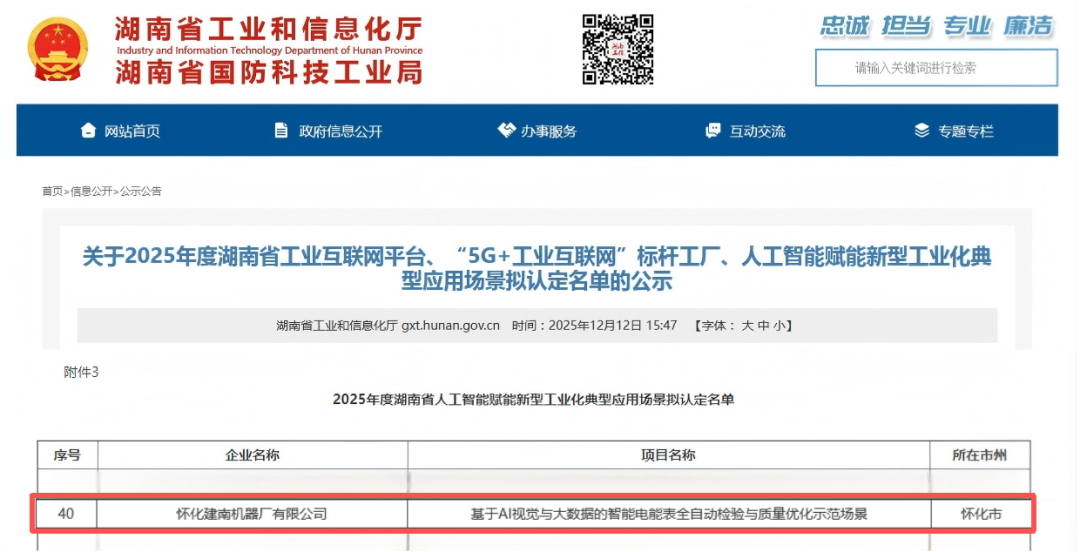Go to 公示公告 in the breadcrumb
Image resolution: width=1080 pixels, height=552 pixels.
pyautogui.click(x=141, y=192)
